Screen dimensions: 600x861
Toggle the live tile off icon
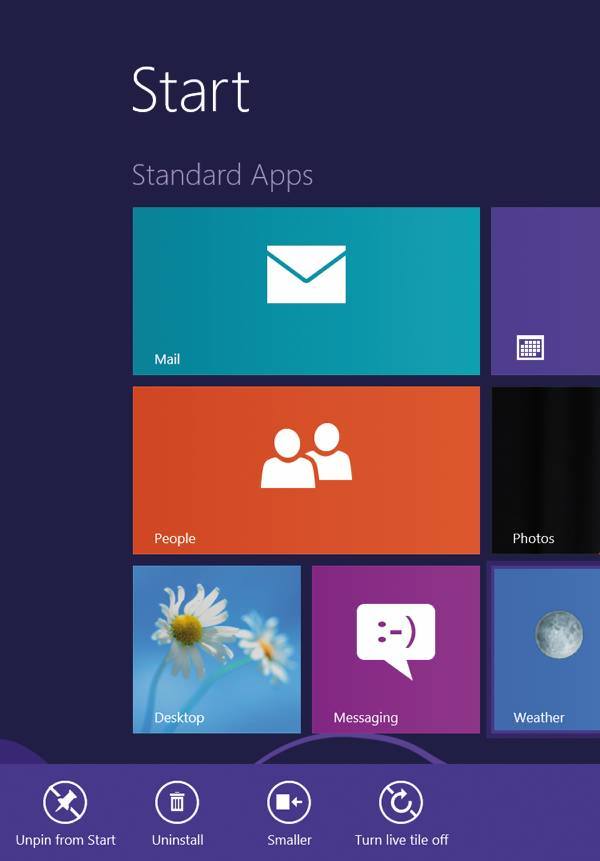[401, 802]
